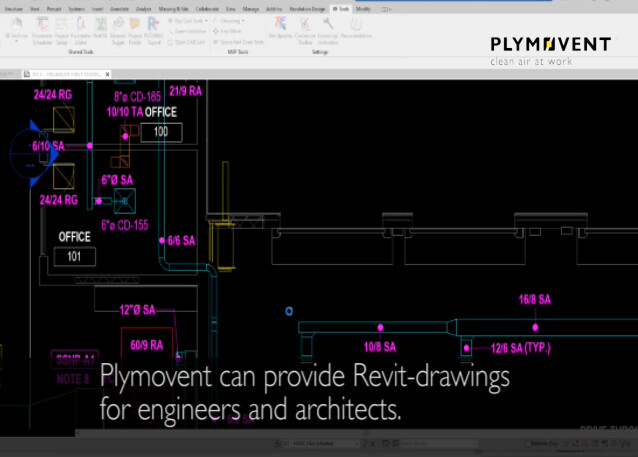Switch to the Modify ribbon tab
Viewport: 638px width, 457px height.
pyautogui.click(x=363, y=9)
